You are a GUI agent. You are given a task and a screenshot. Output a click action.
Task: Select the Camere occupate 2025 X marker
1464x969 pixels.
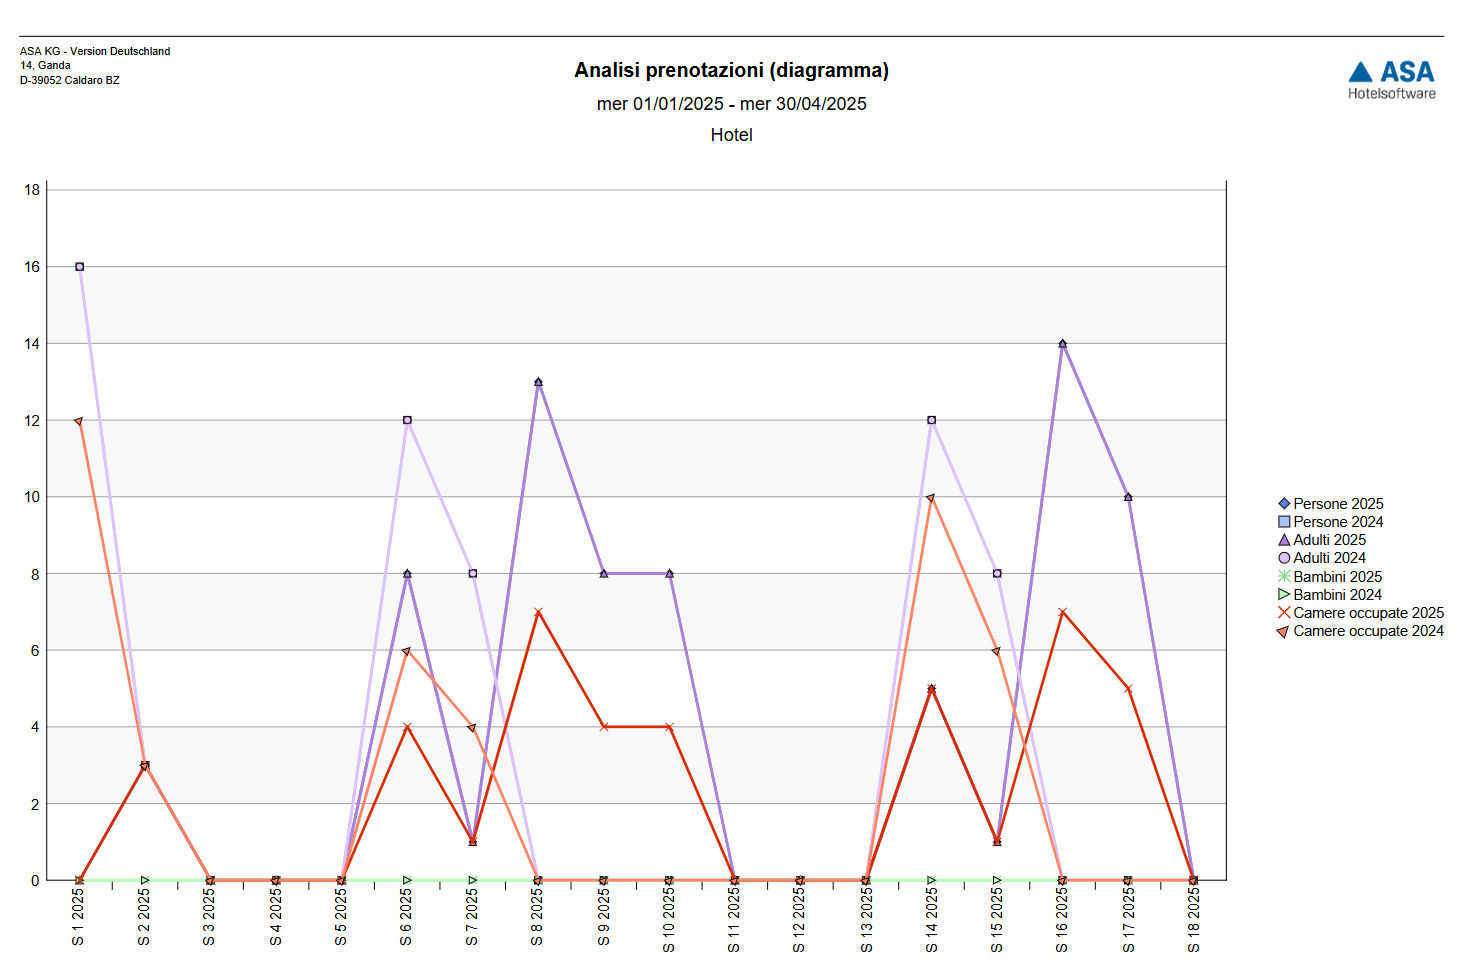tap(1284, 613)
